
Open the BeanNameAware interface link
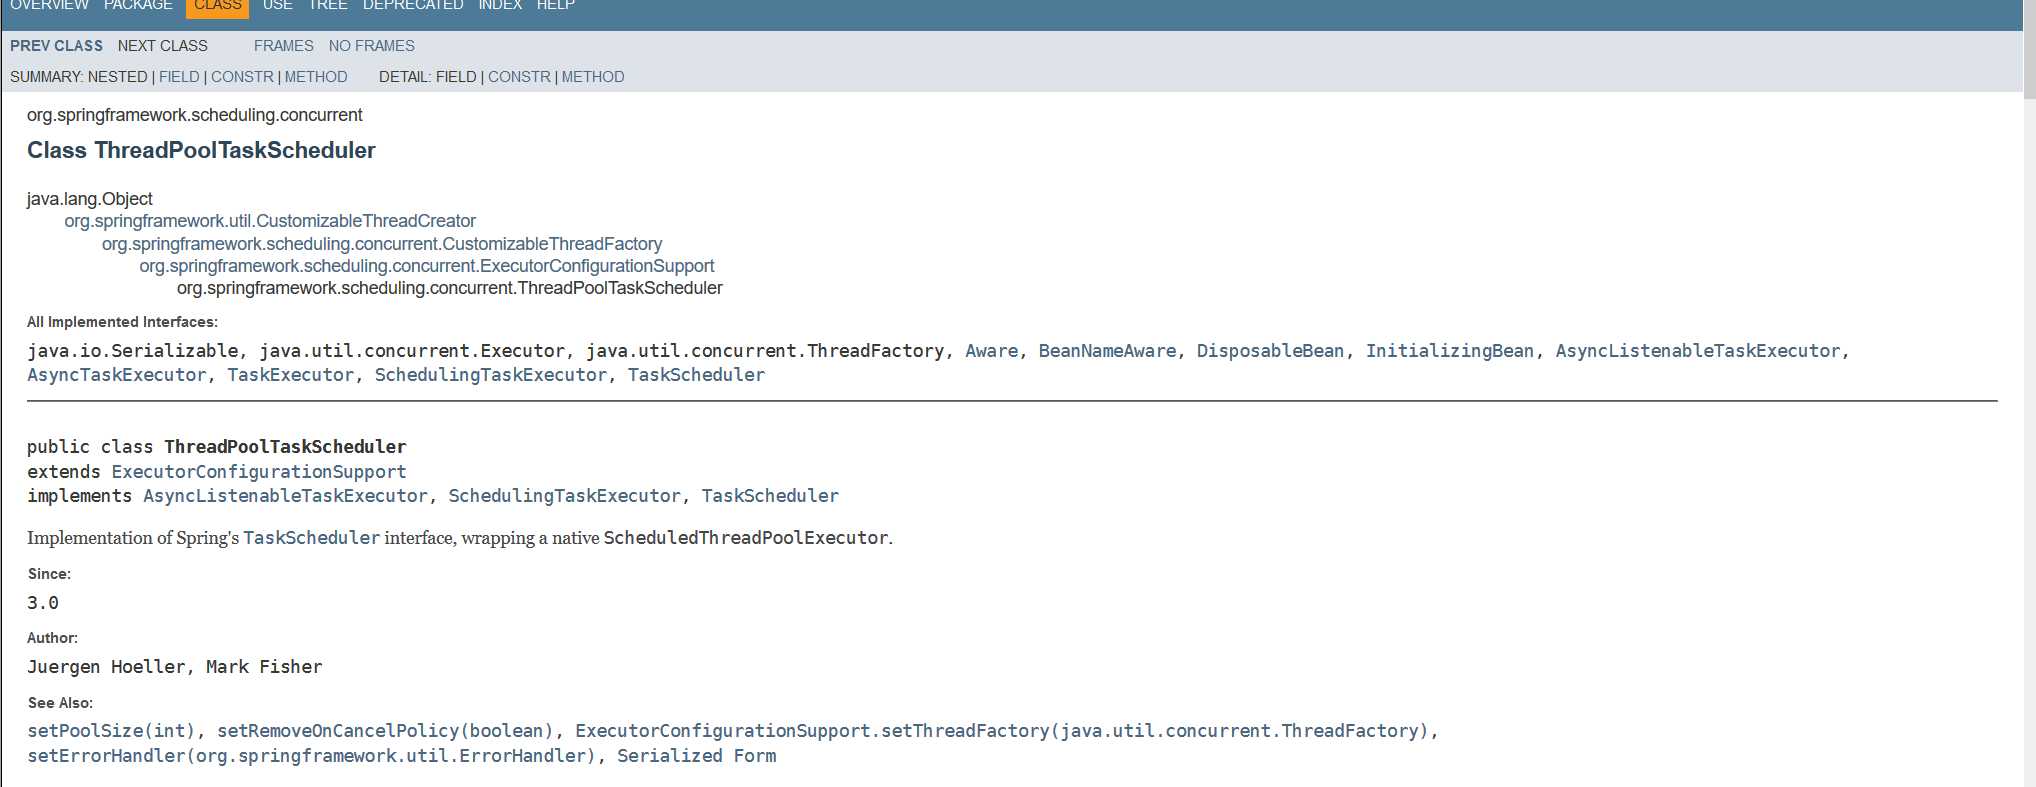tap(1107, 351)
